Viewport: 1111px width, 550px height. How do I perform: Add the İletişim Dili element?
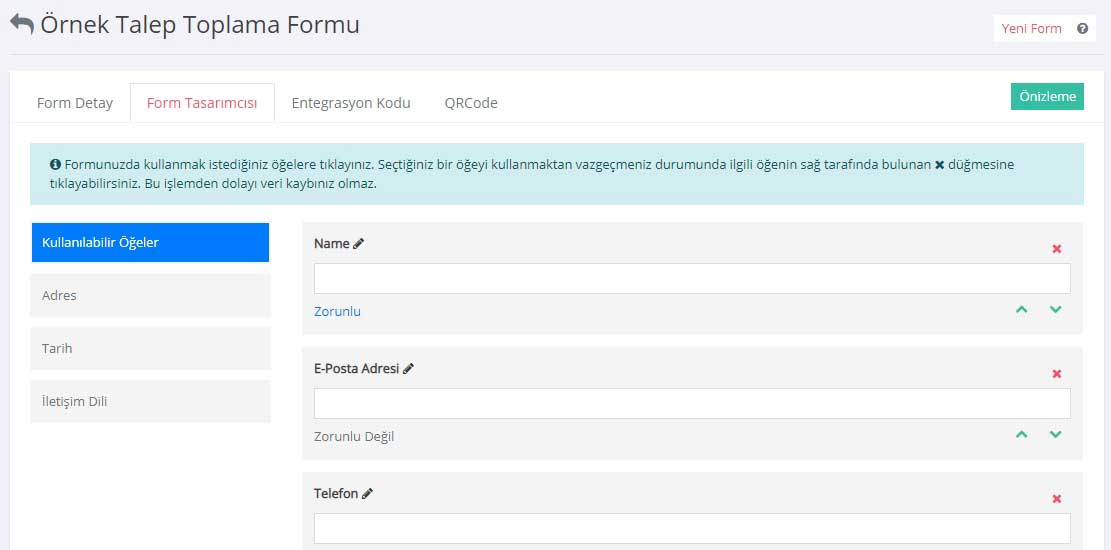(150, 401)
